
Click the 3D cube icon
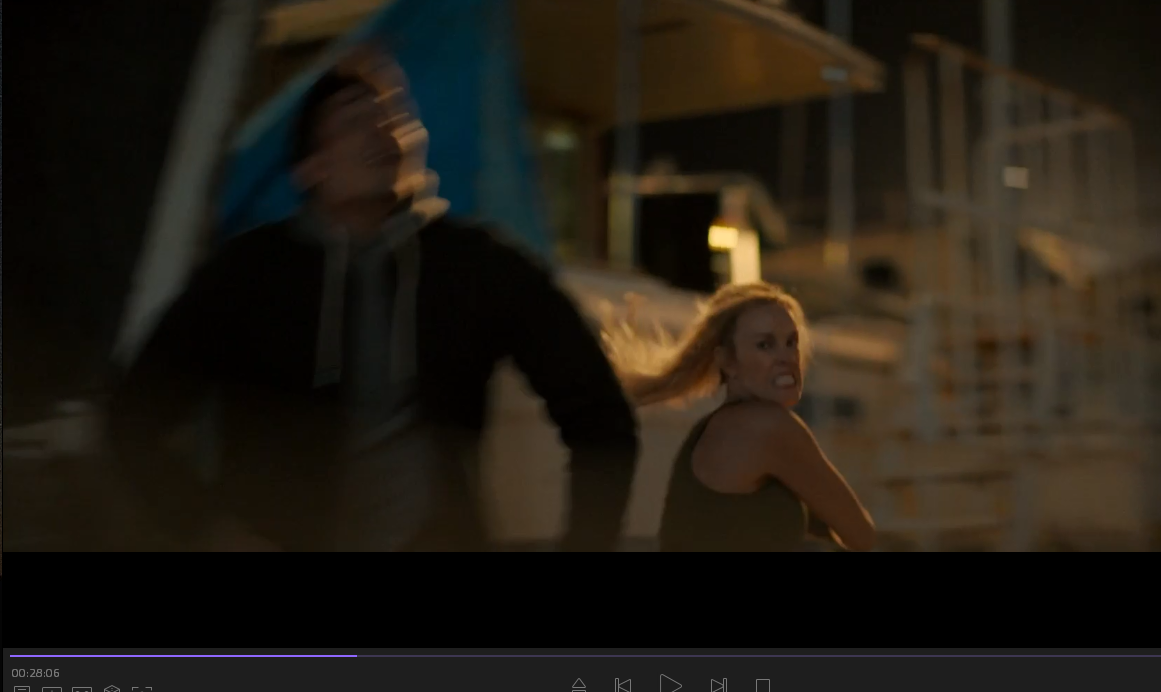pyautogui.click(x=112, y=688)
